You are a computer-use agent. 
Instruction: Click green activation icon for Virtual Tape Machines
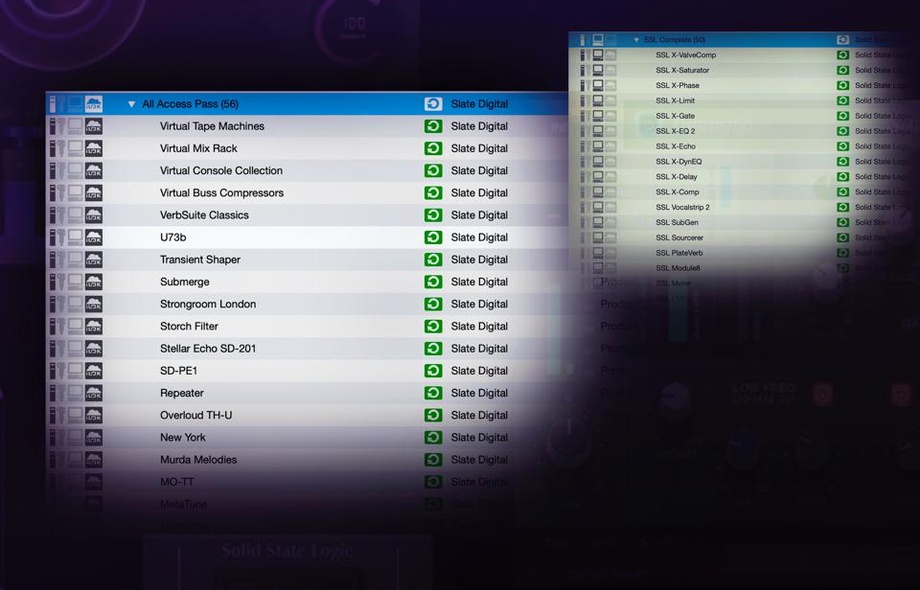(x=433, y=126)
